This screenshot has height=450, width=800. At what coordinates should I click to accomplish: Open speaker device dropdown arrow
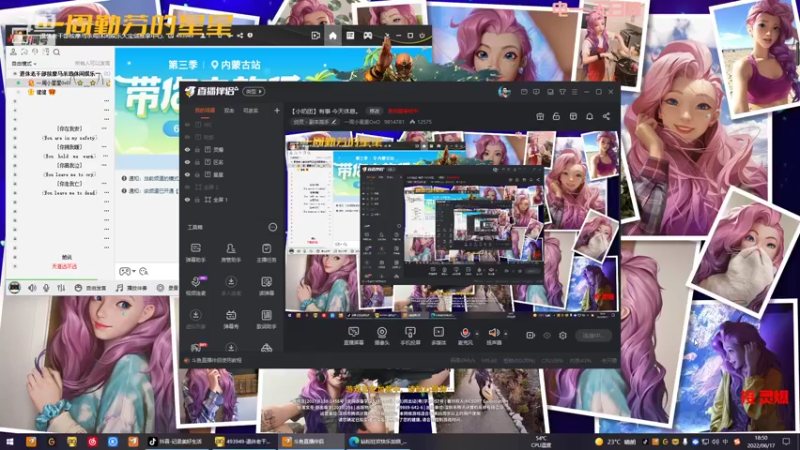(506, 334)
